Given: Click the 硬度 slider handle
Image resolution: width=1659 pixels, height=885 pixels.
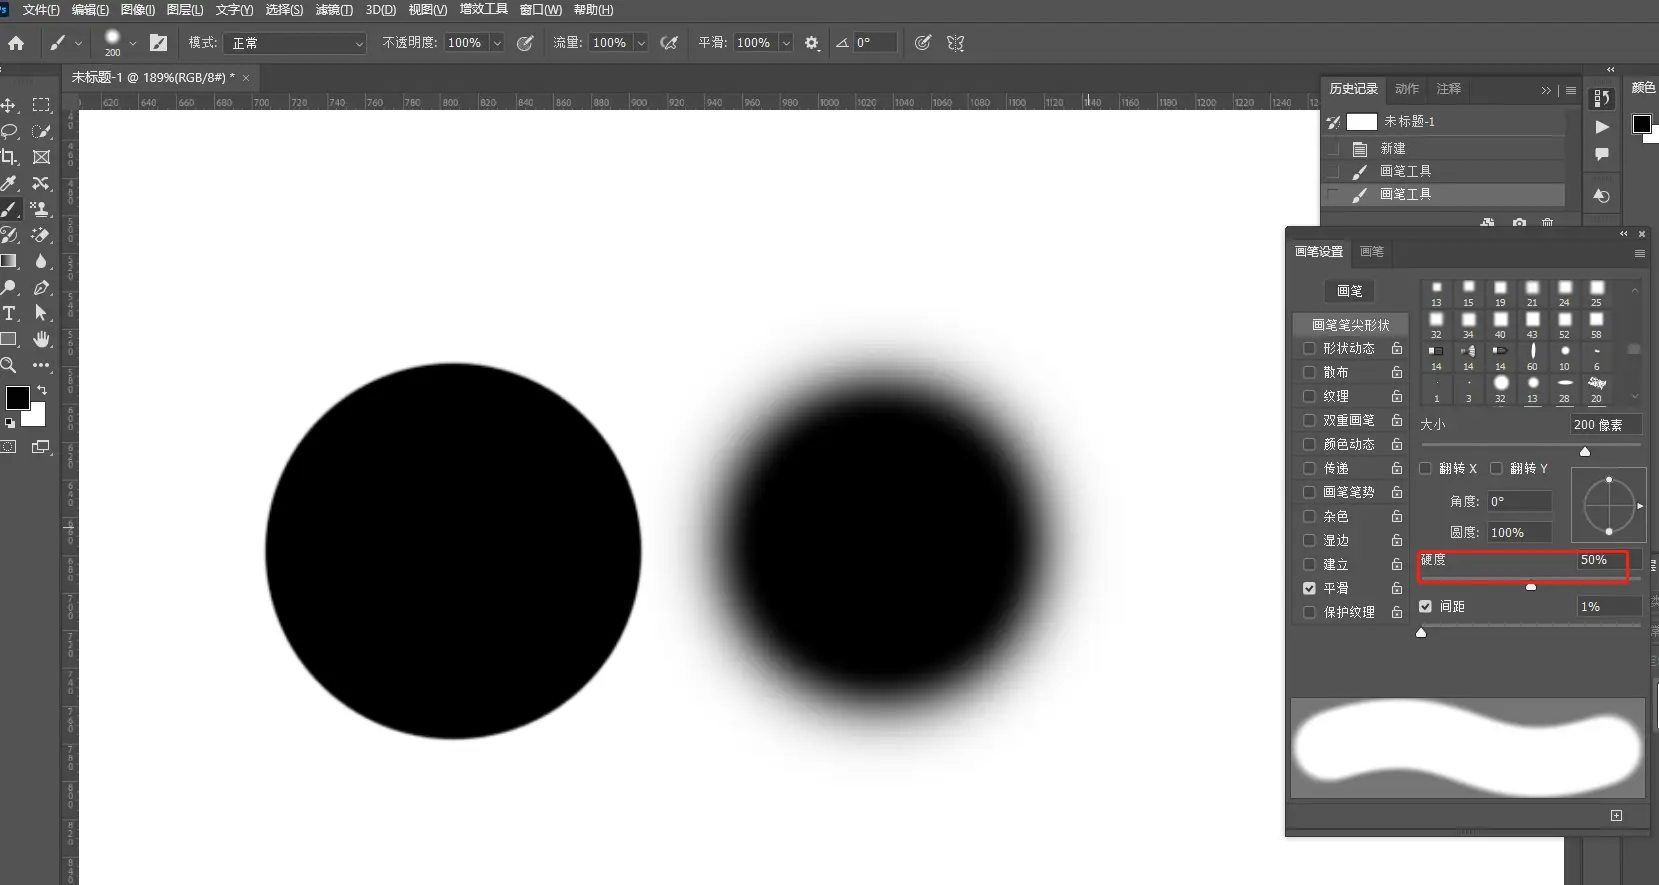Looking at the screenshot, I should (1531, 587).
